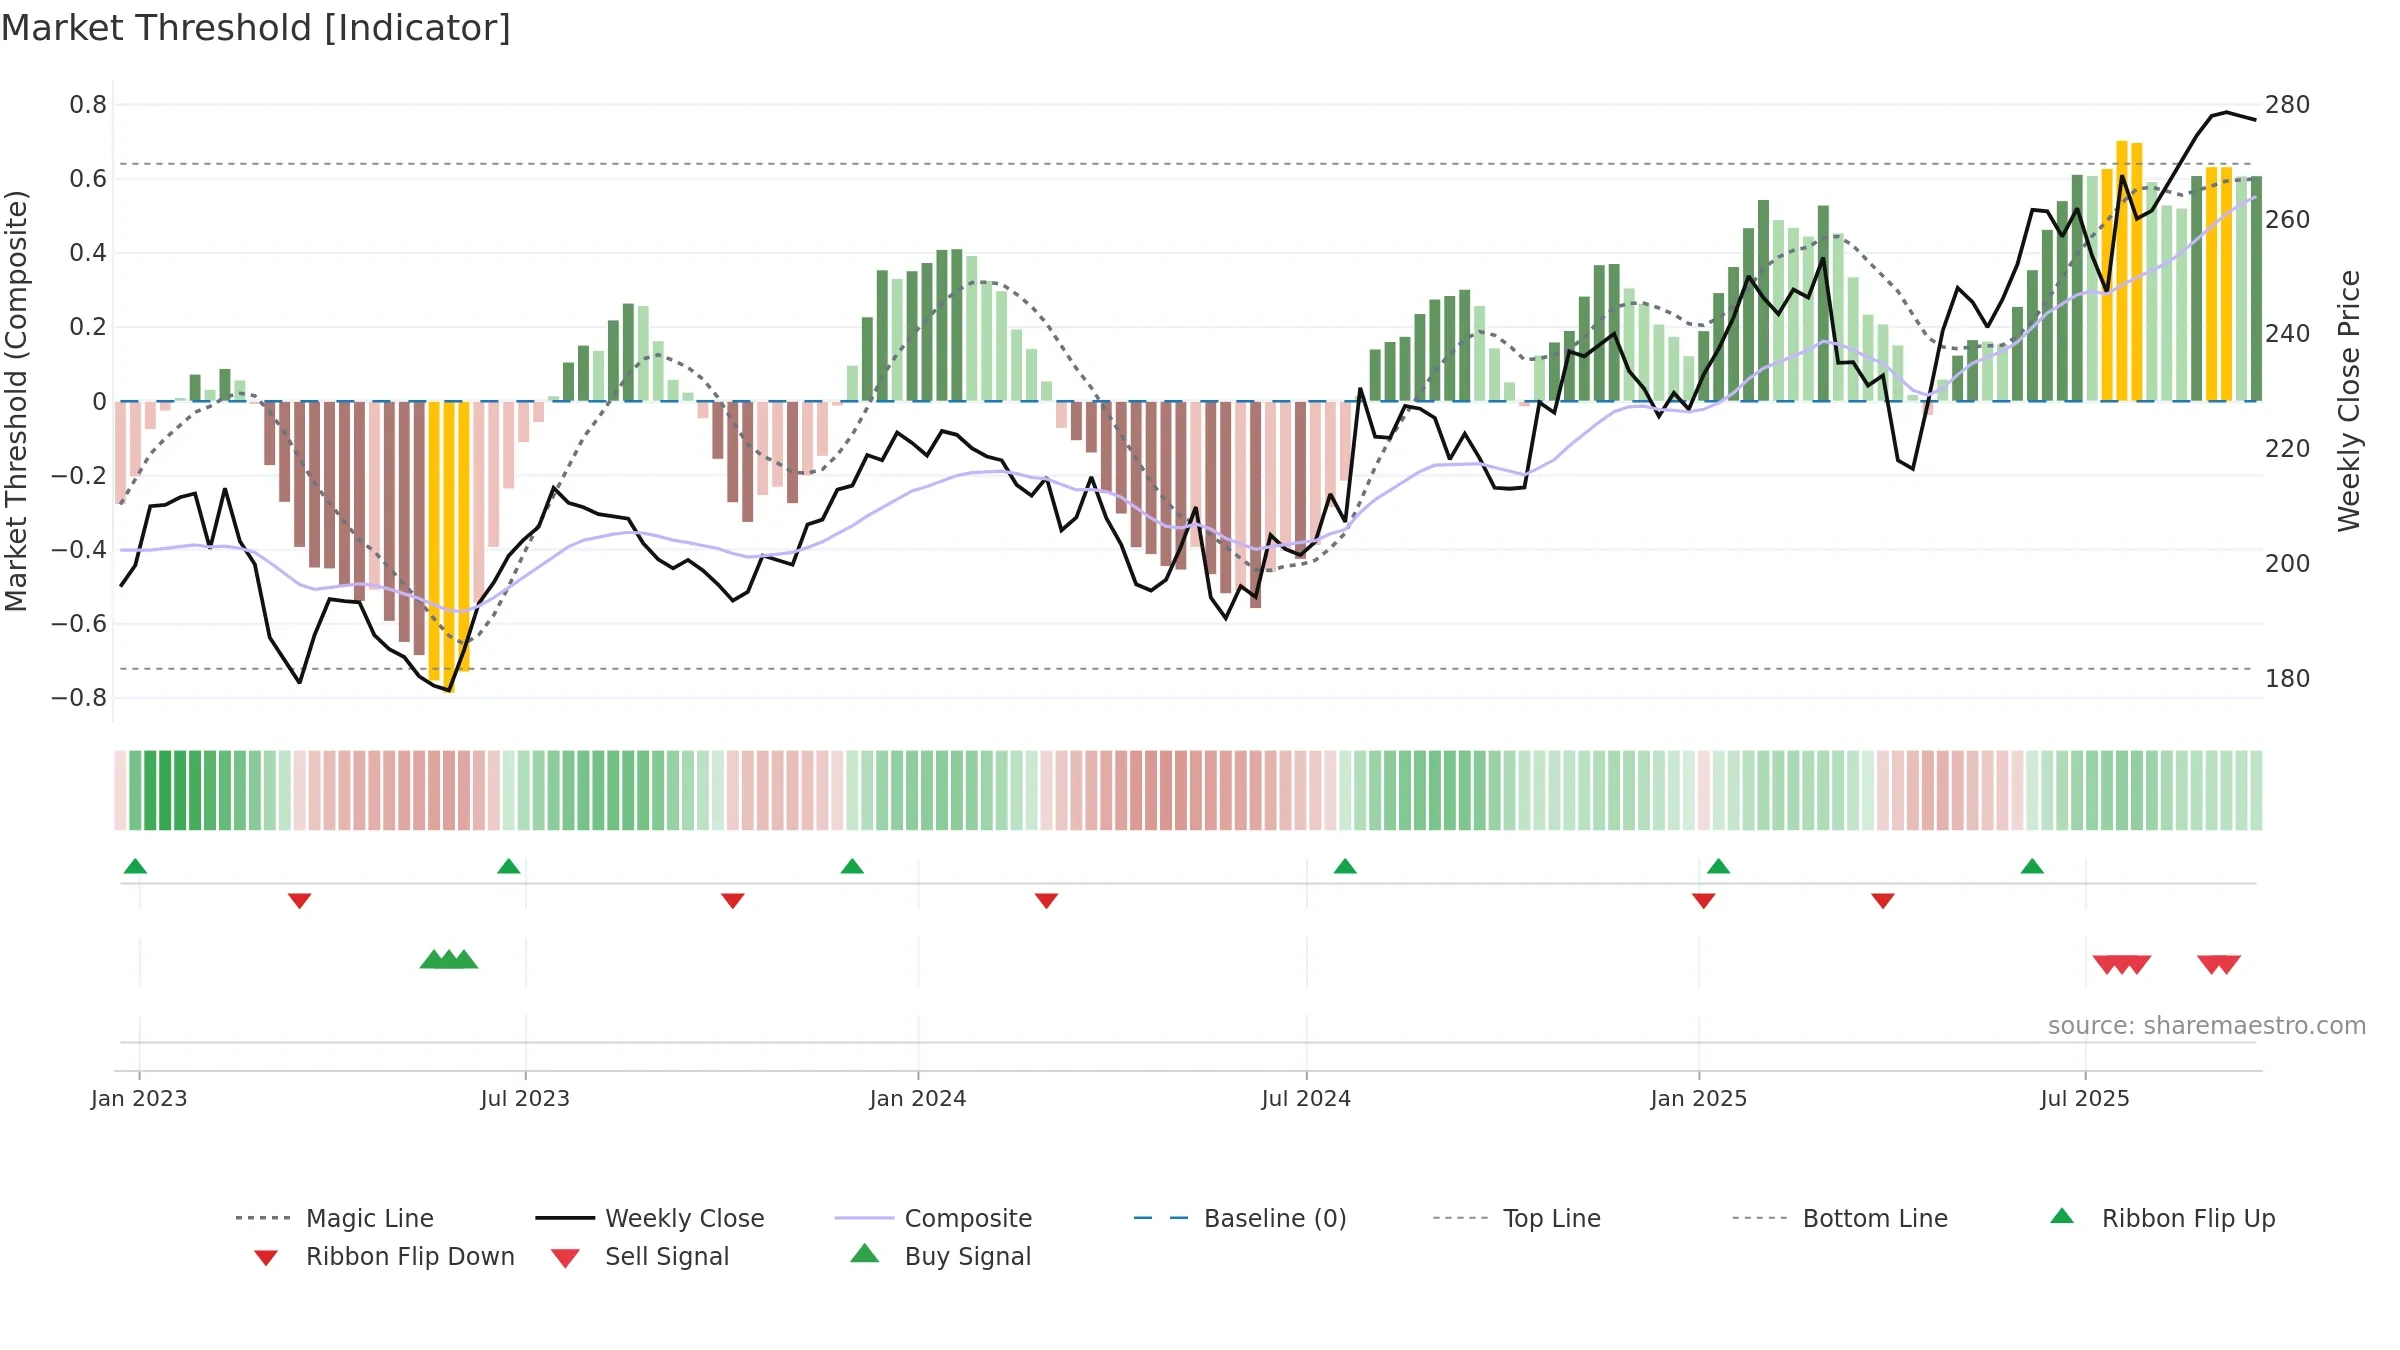2400x1350 pixels.
Task: Toggle the Weekly Close legend entry
Action: tap(650, 1218)
